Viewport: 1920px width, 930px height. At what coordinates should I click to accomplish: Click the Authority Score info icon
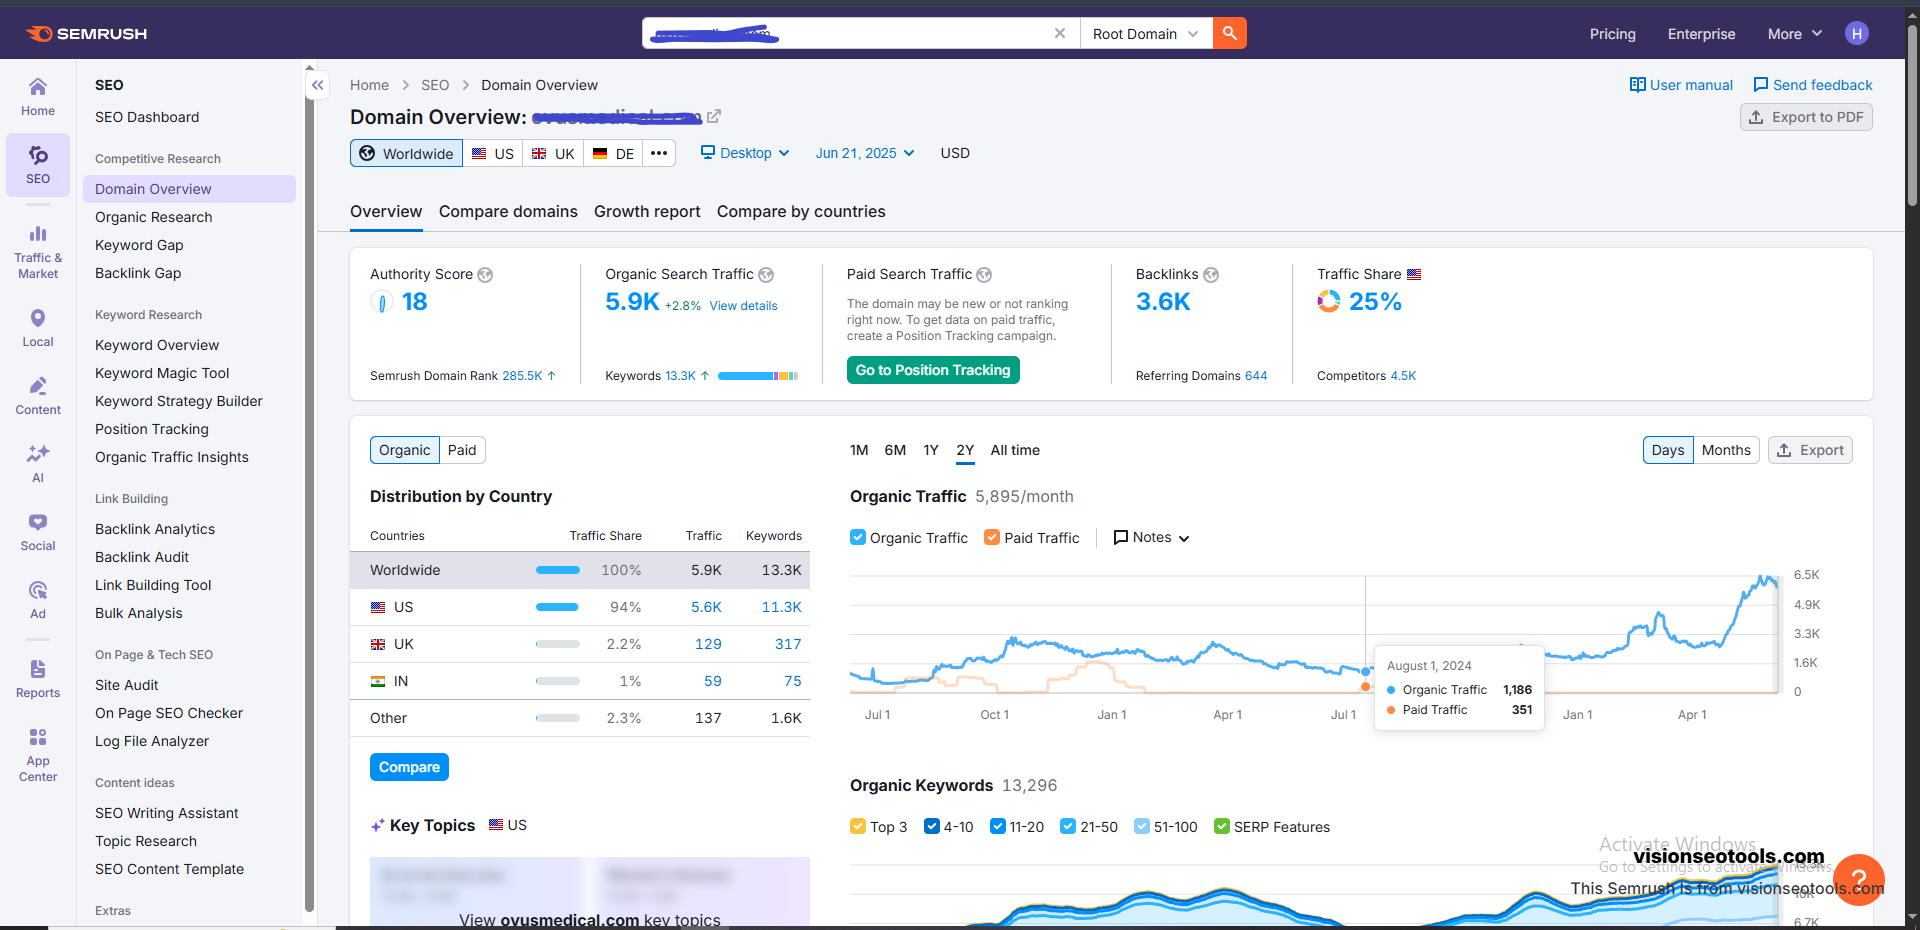485,275
